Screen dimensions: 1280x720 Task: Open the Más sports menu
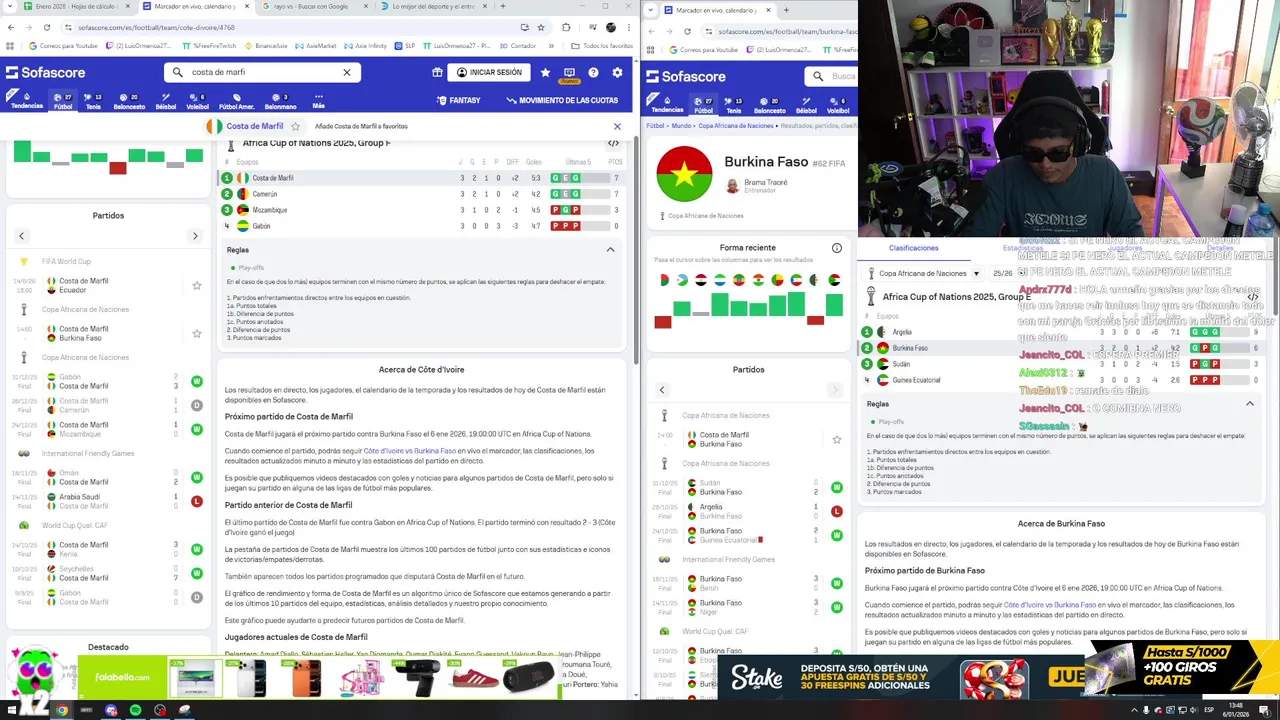pyautogui.click(x=318, y=101)
